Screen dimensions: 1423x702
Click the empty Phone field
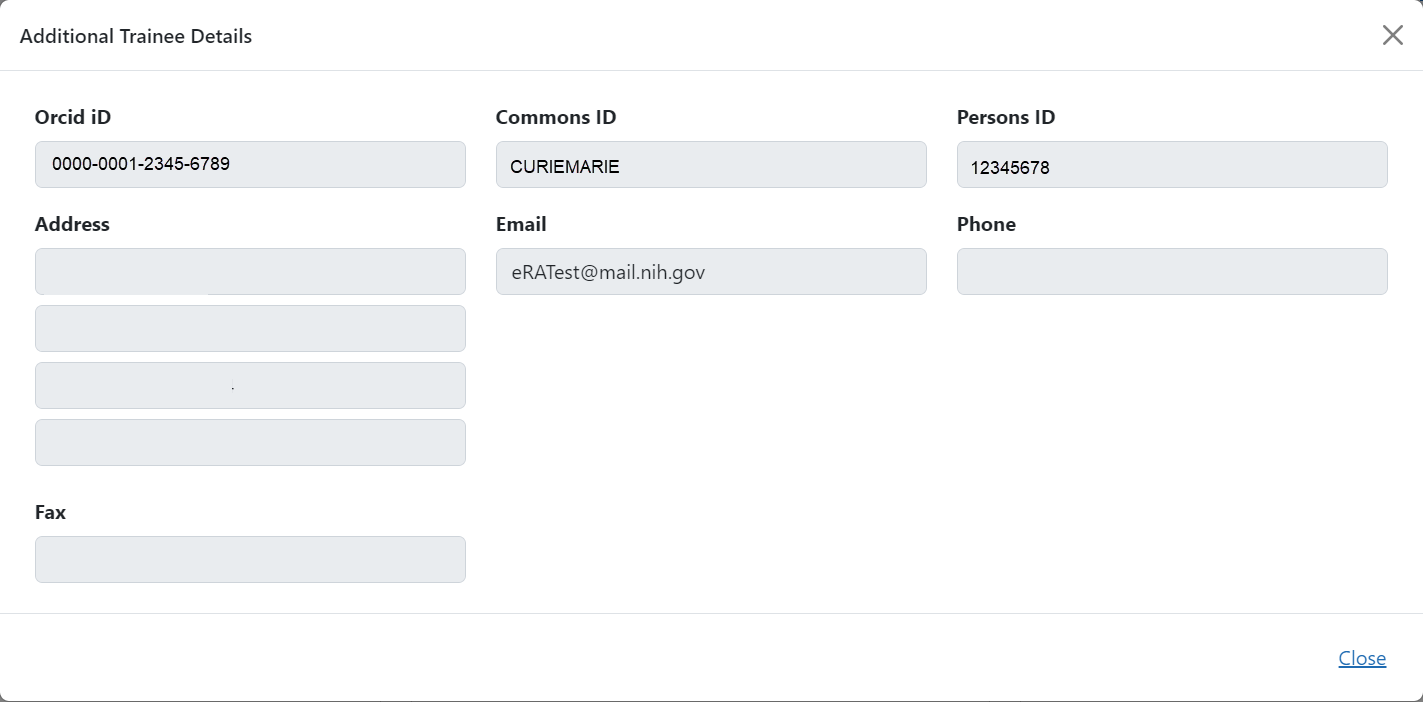click(x=1172, y=271)
